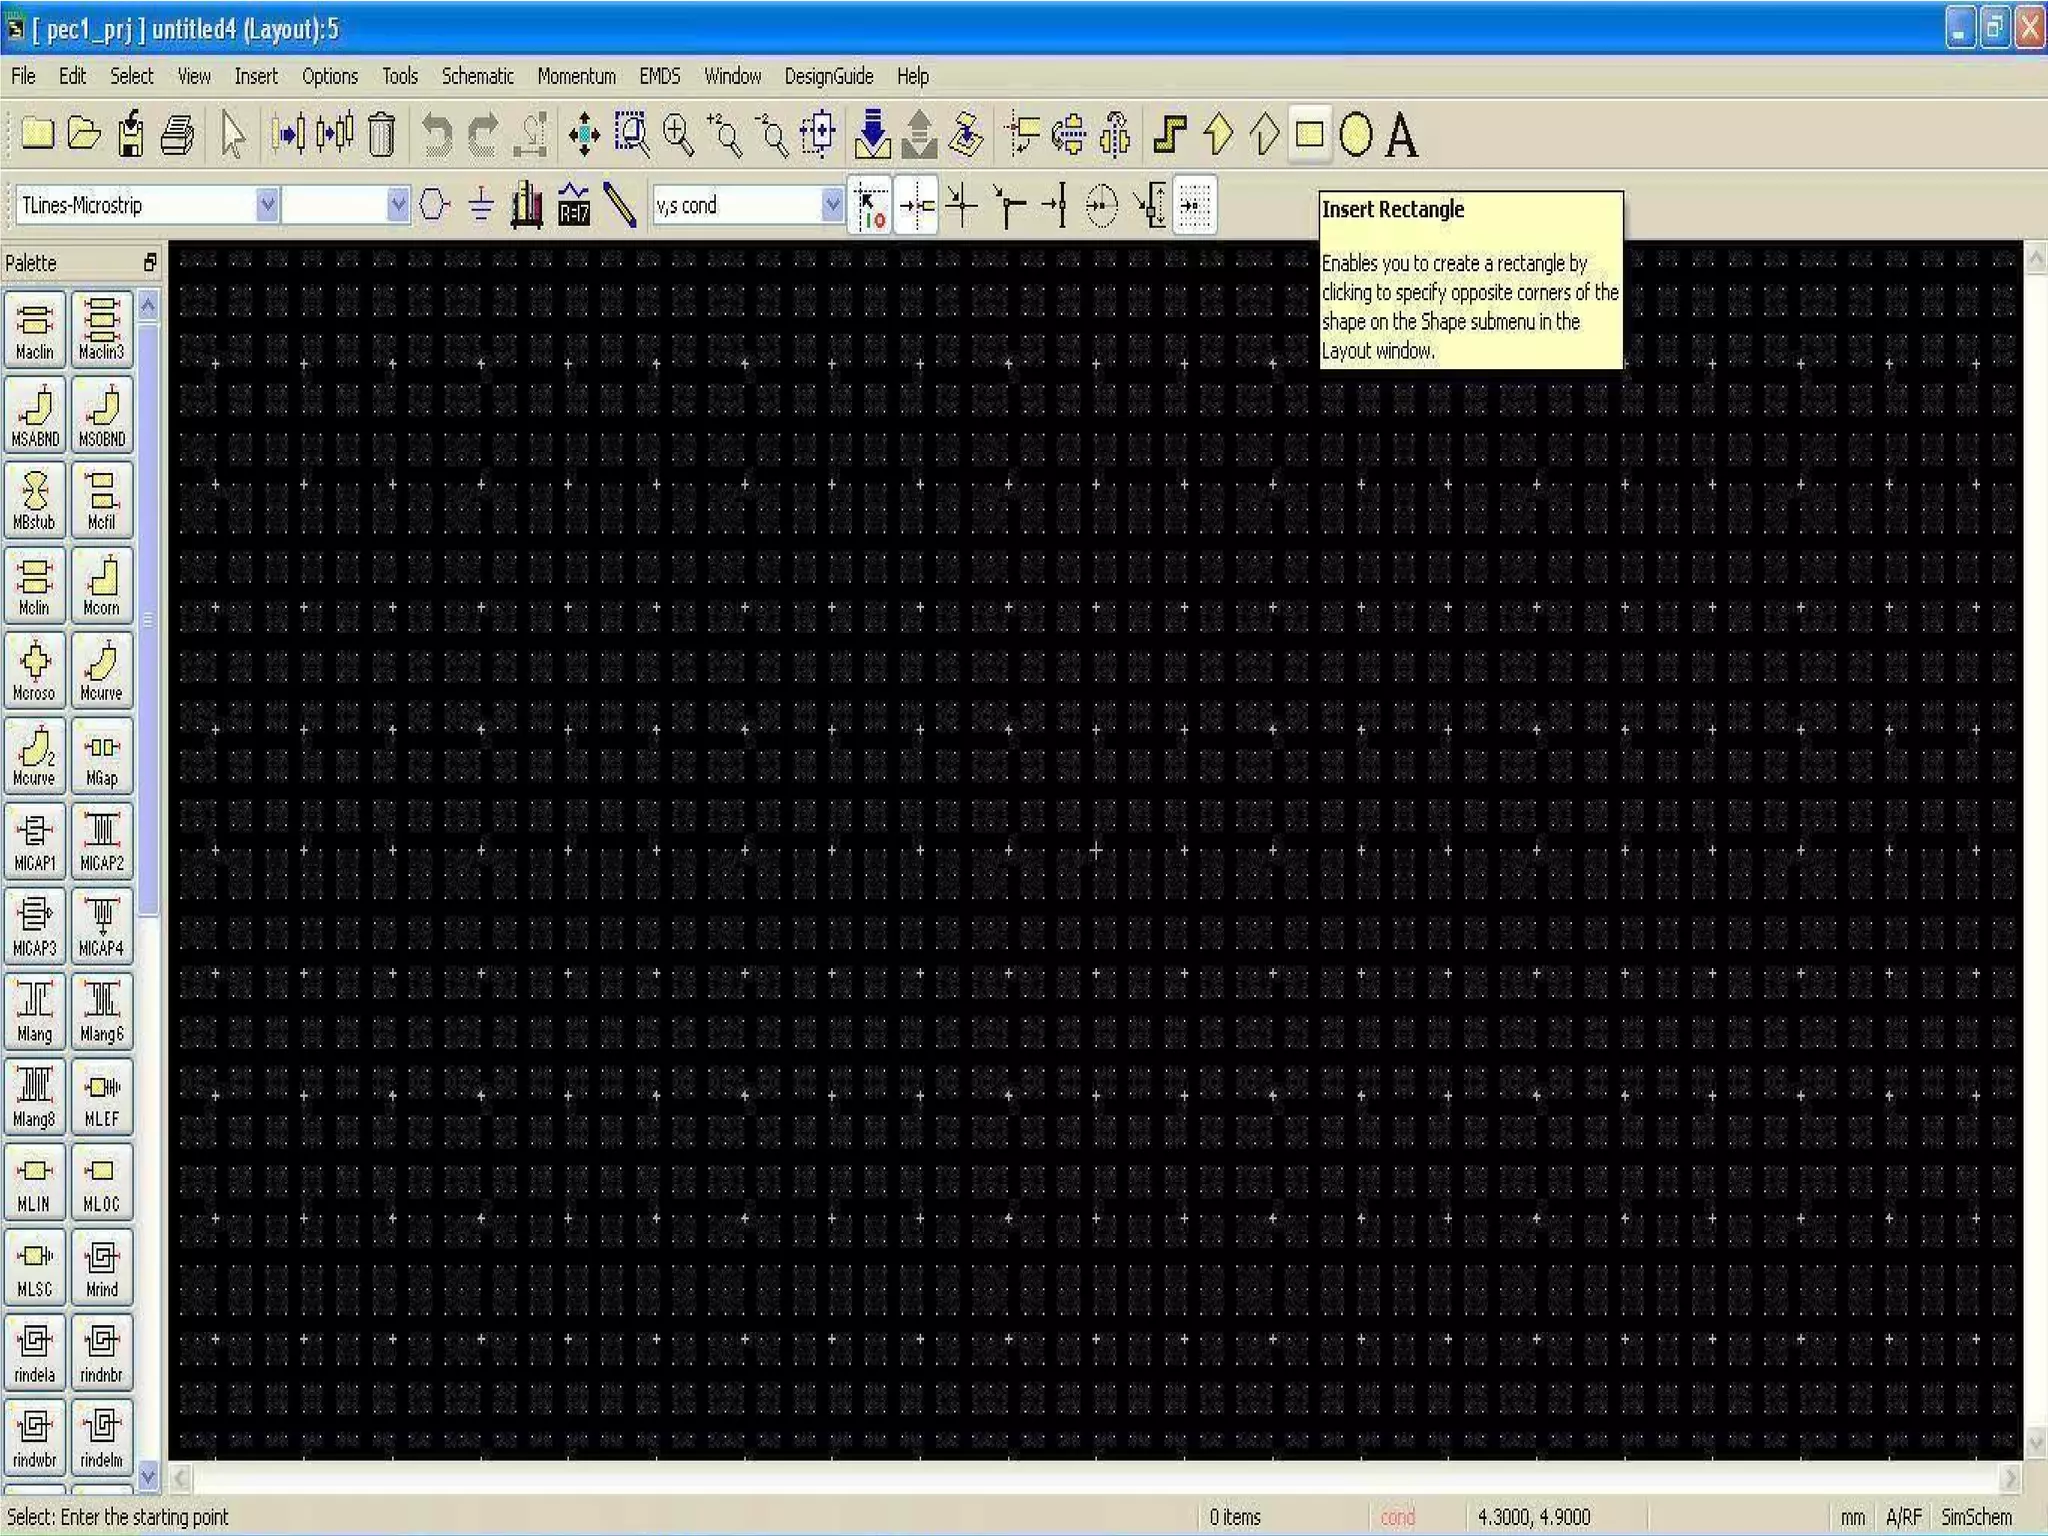Click the SimSchem status bar button

coord(1975,1517)
